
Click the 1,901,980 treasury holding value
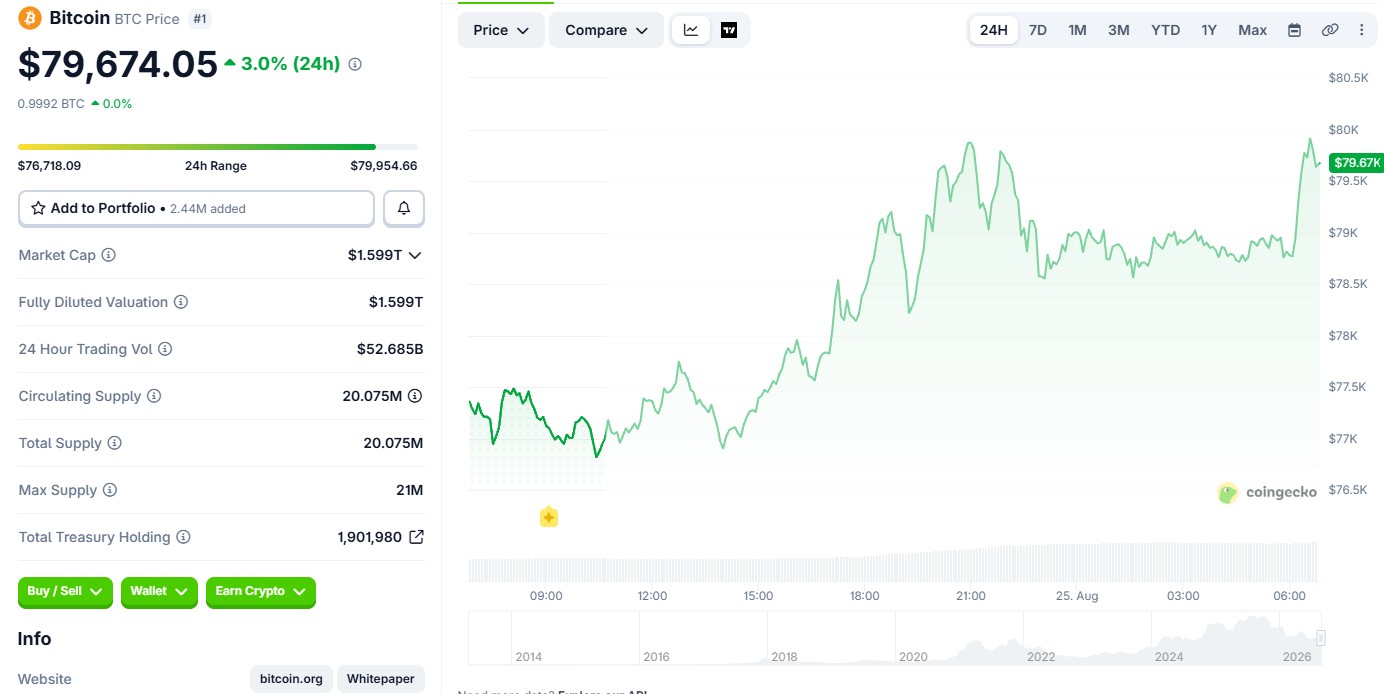(x=370, y=537)
